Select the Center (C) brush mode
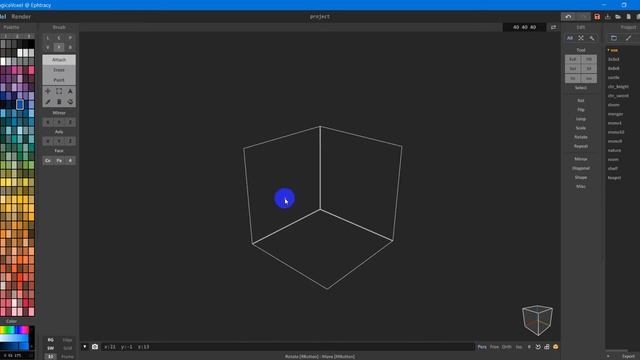640x360 pixels. point(59,38)
